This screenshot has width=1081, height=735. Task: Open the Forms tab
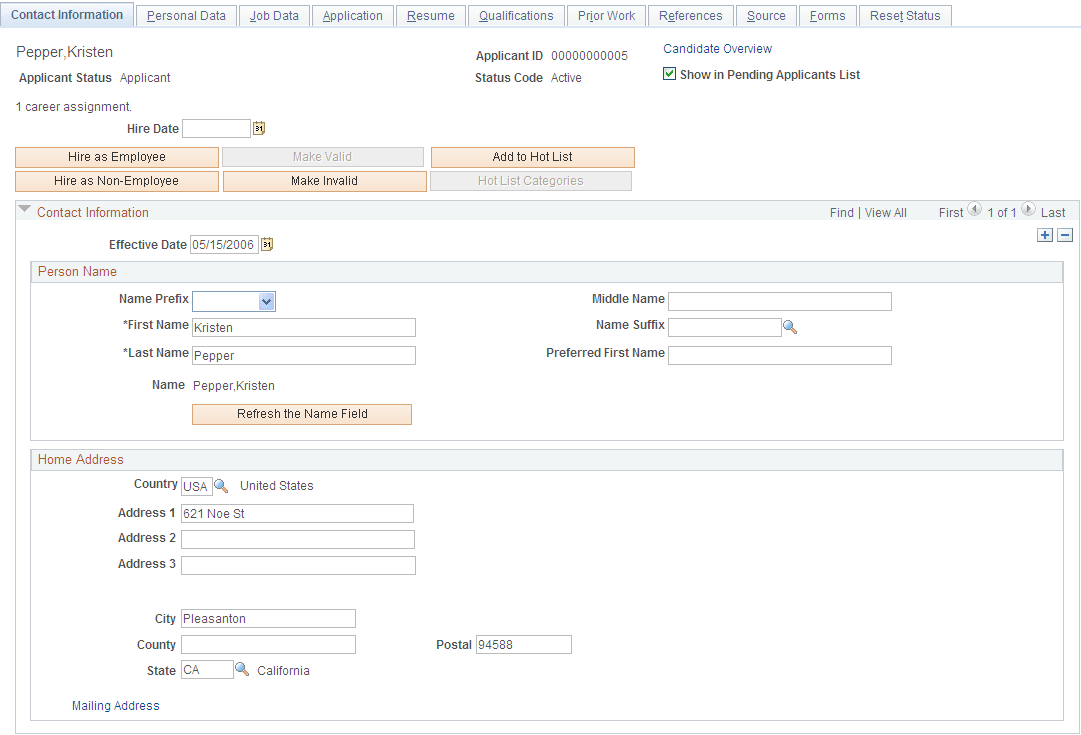(827, 16)
